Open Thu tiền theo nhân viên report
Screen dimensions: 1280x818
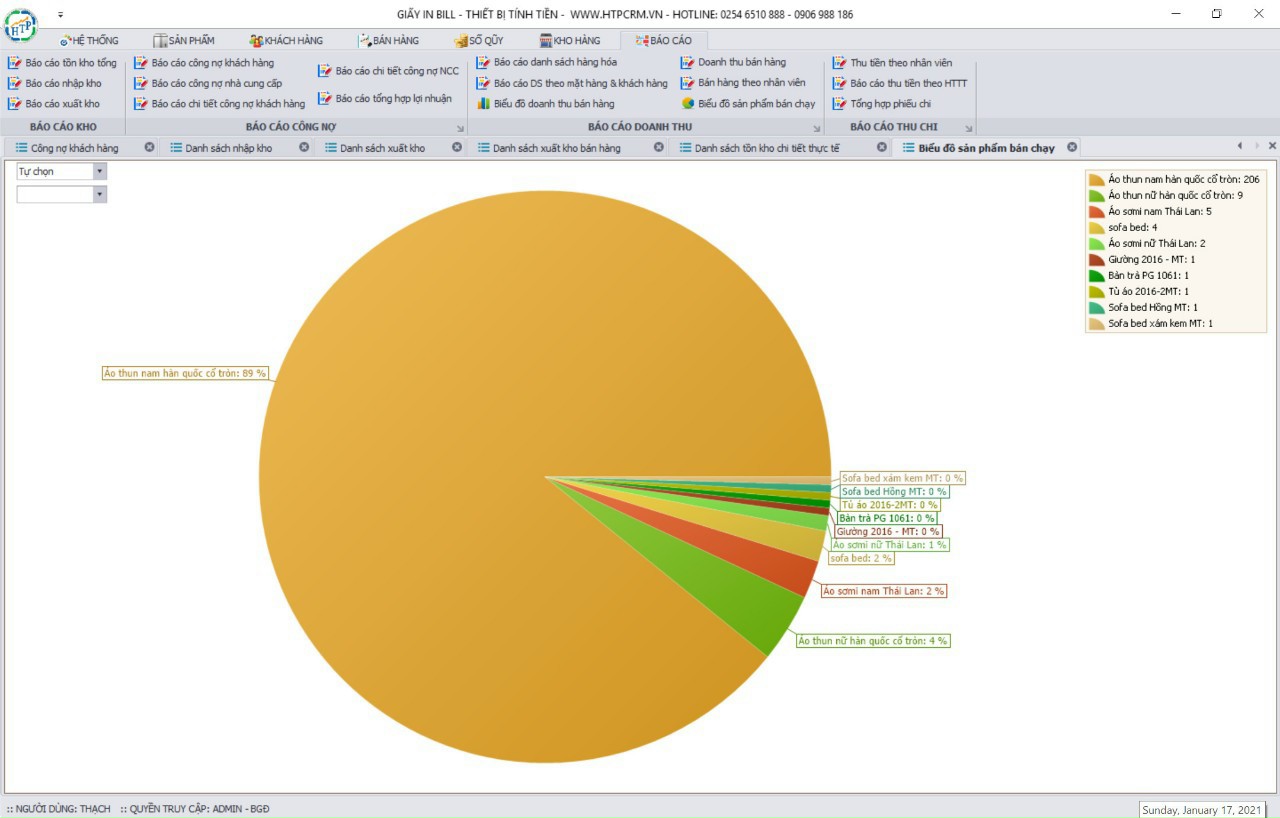(x=893, y=63)
